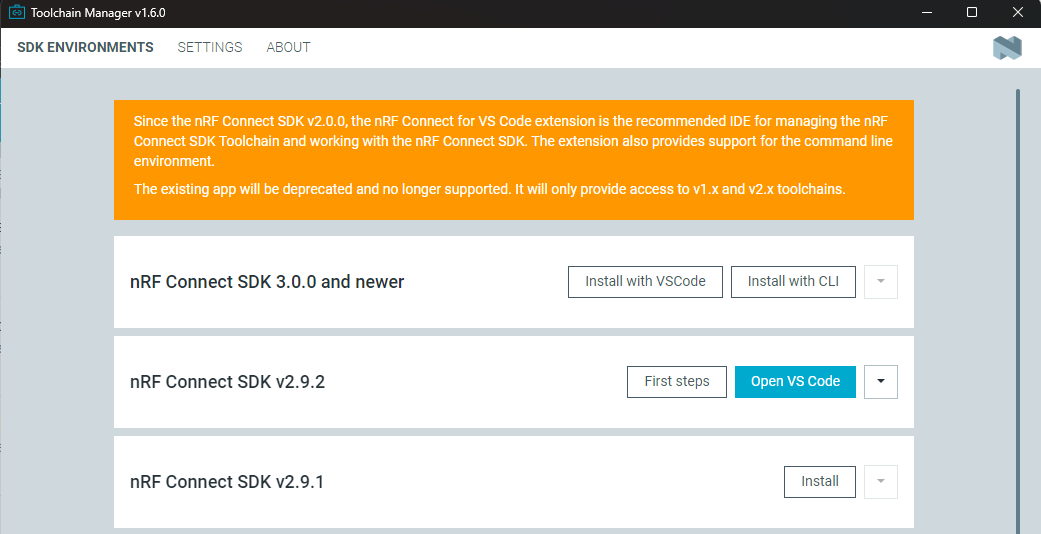Select the nRF Connect SDK v2.9.2 title
Image resolution: width=1041 pixels, height=534 pixels.
[x=228, y=382]
